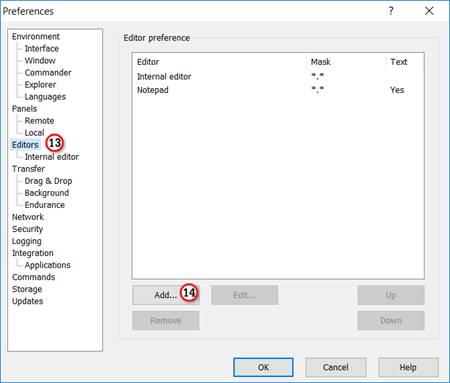The height and width of the screenshot is (383, 450).
Task: Open the Logging page
Action: click(27, 241)
